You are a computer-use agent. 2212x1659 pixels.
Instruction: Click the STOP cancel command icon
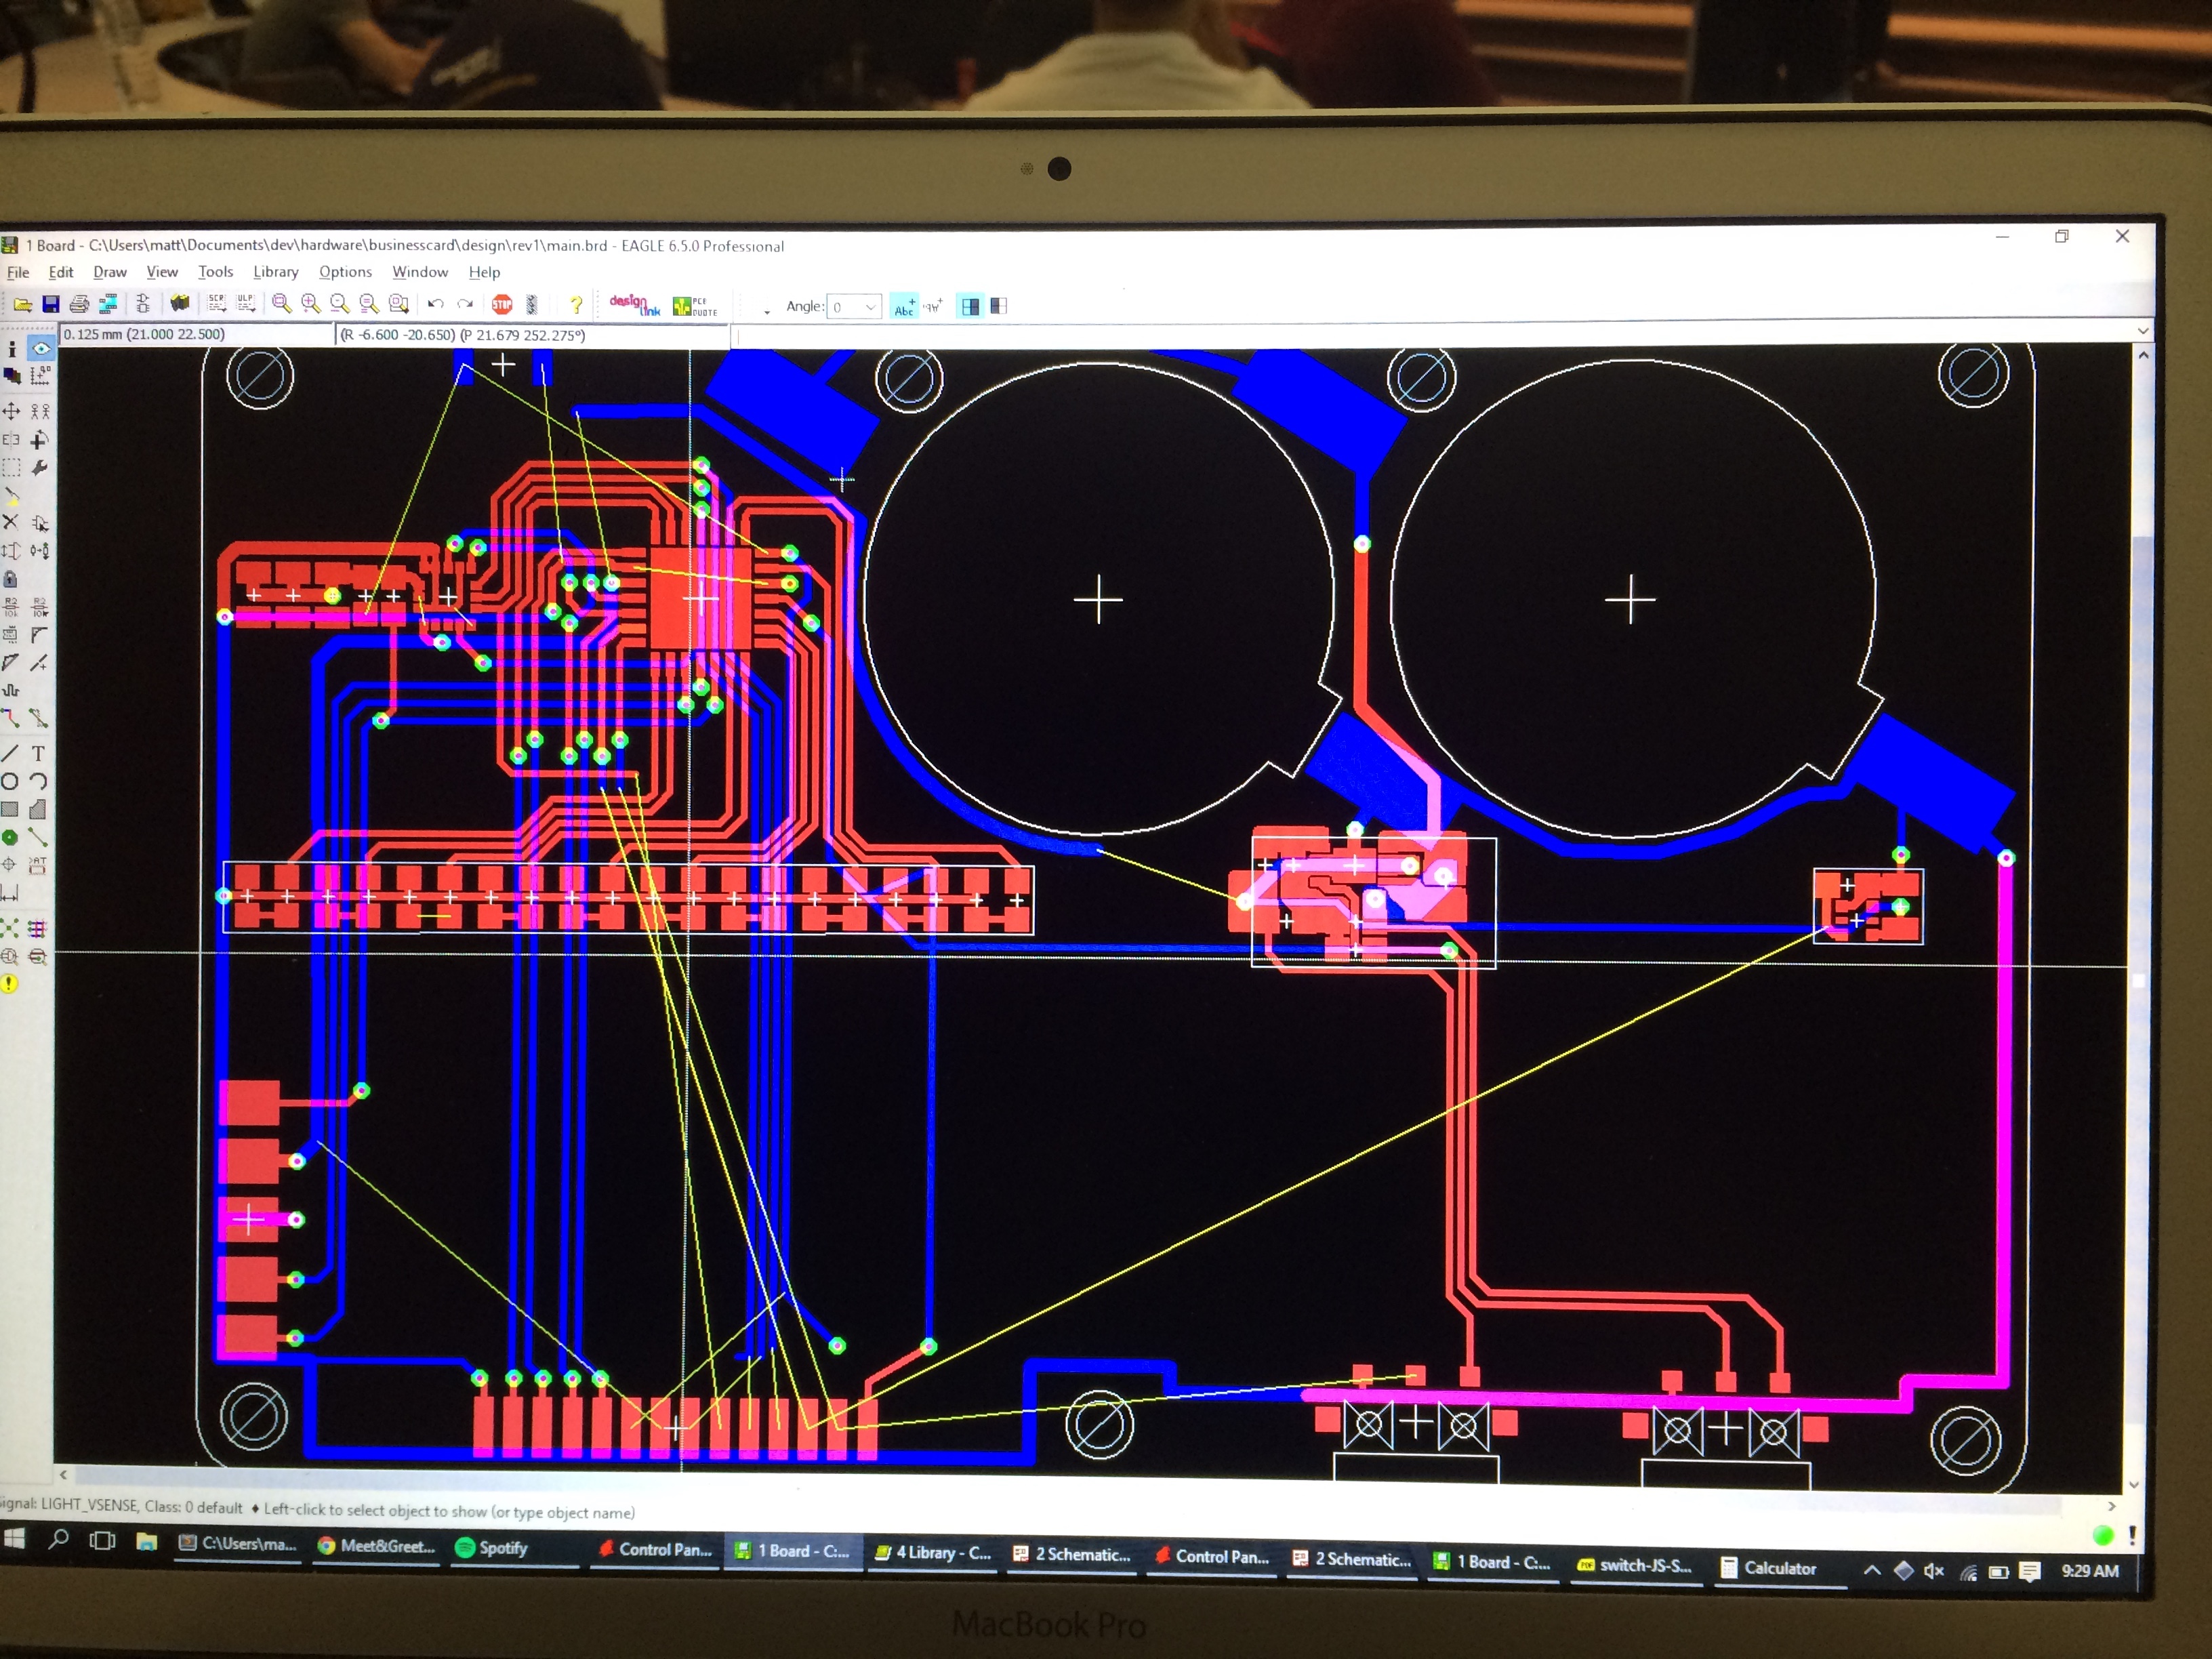502,304
